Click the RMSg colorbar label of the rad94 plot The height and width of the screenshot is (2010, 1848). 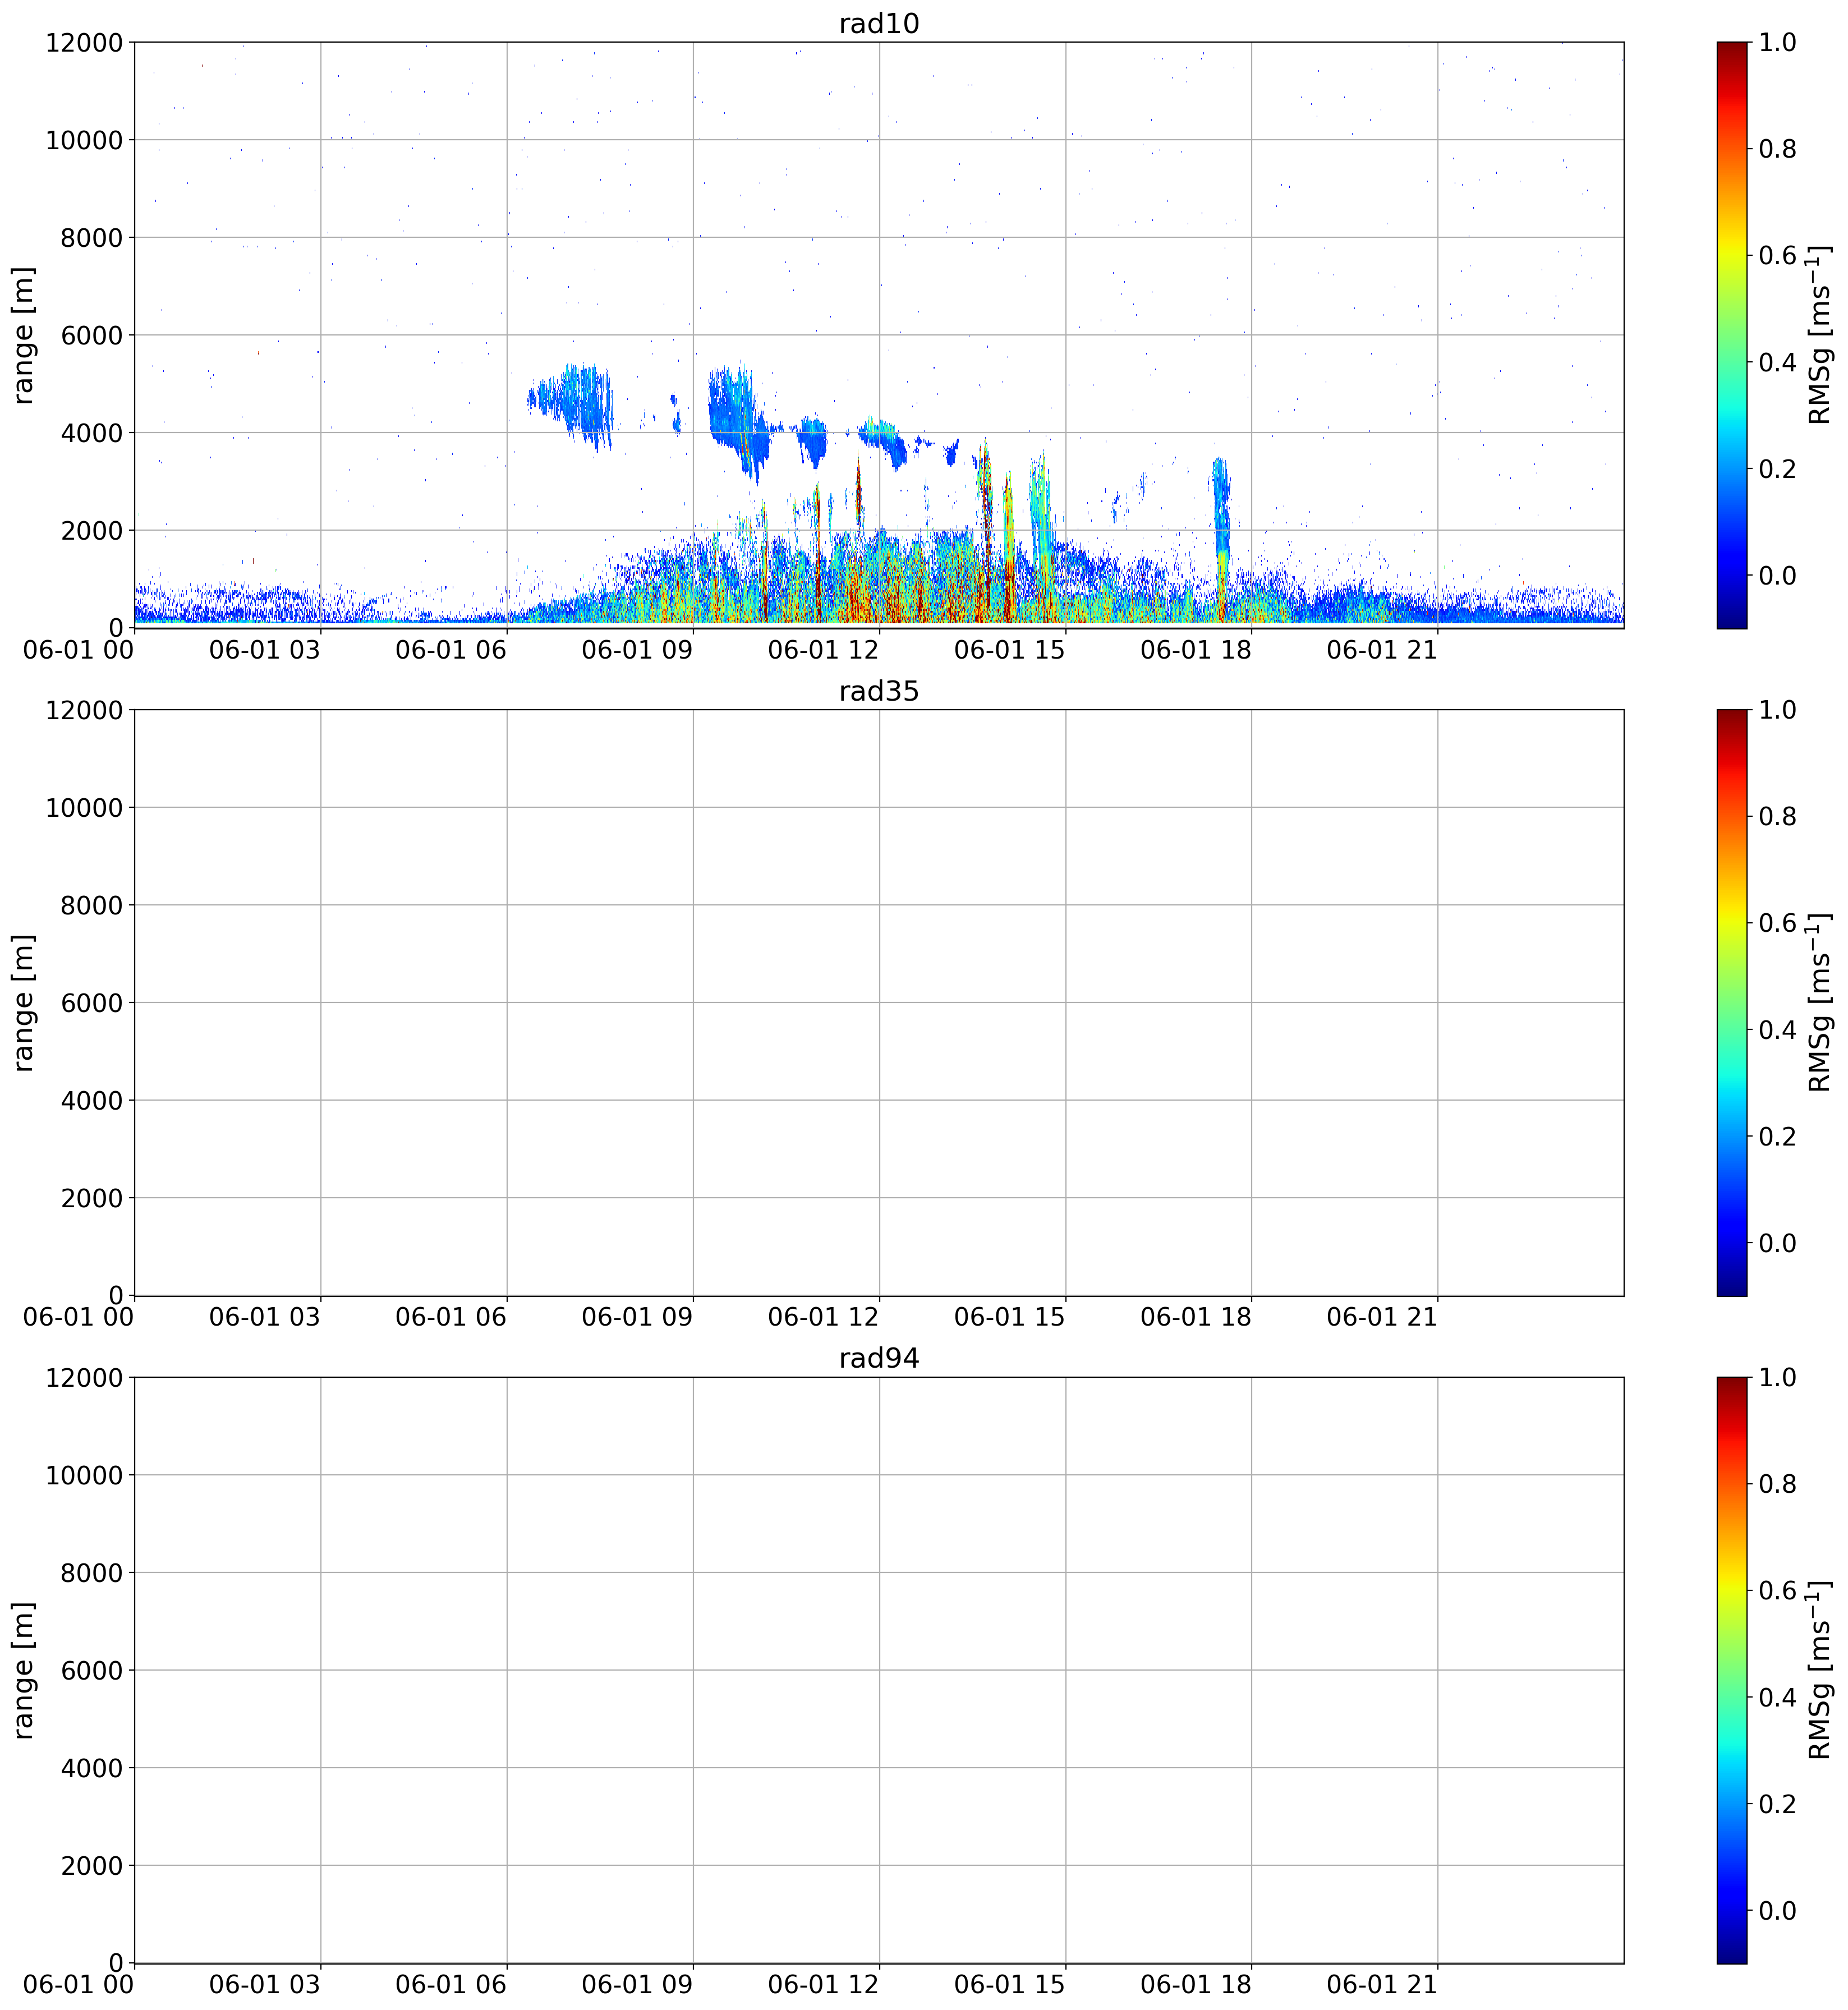point(1820,1669)
